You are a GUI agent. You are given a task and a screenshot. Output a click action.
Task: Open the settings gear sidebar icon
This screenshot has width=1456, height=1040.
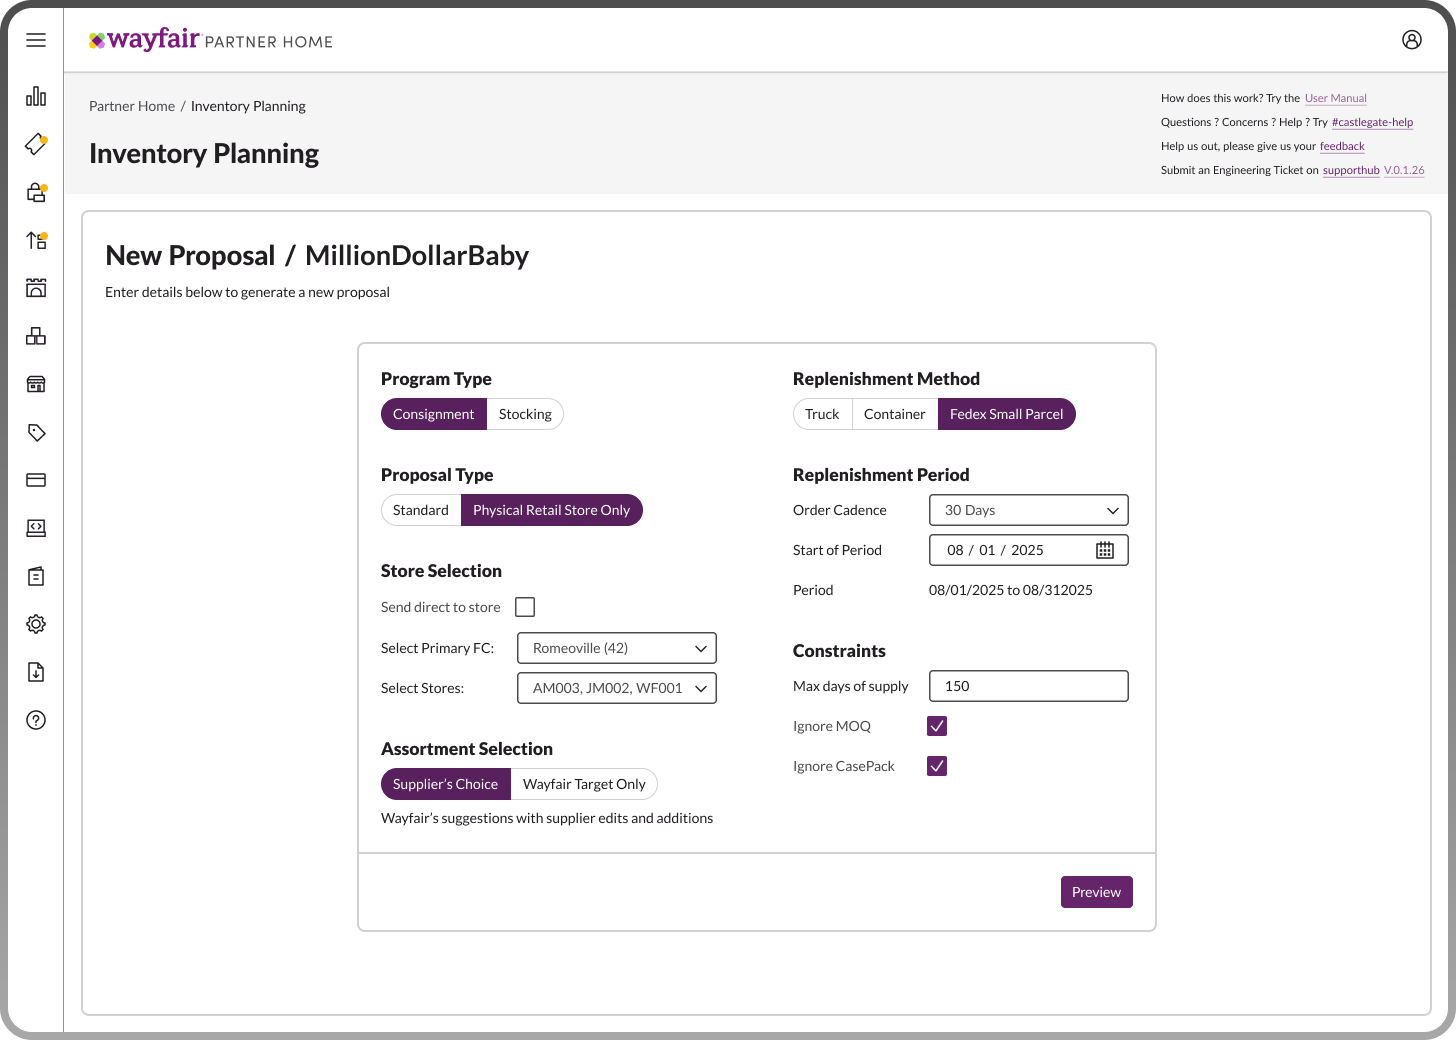36,624
